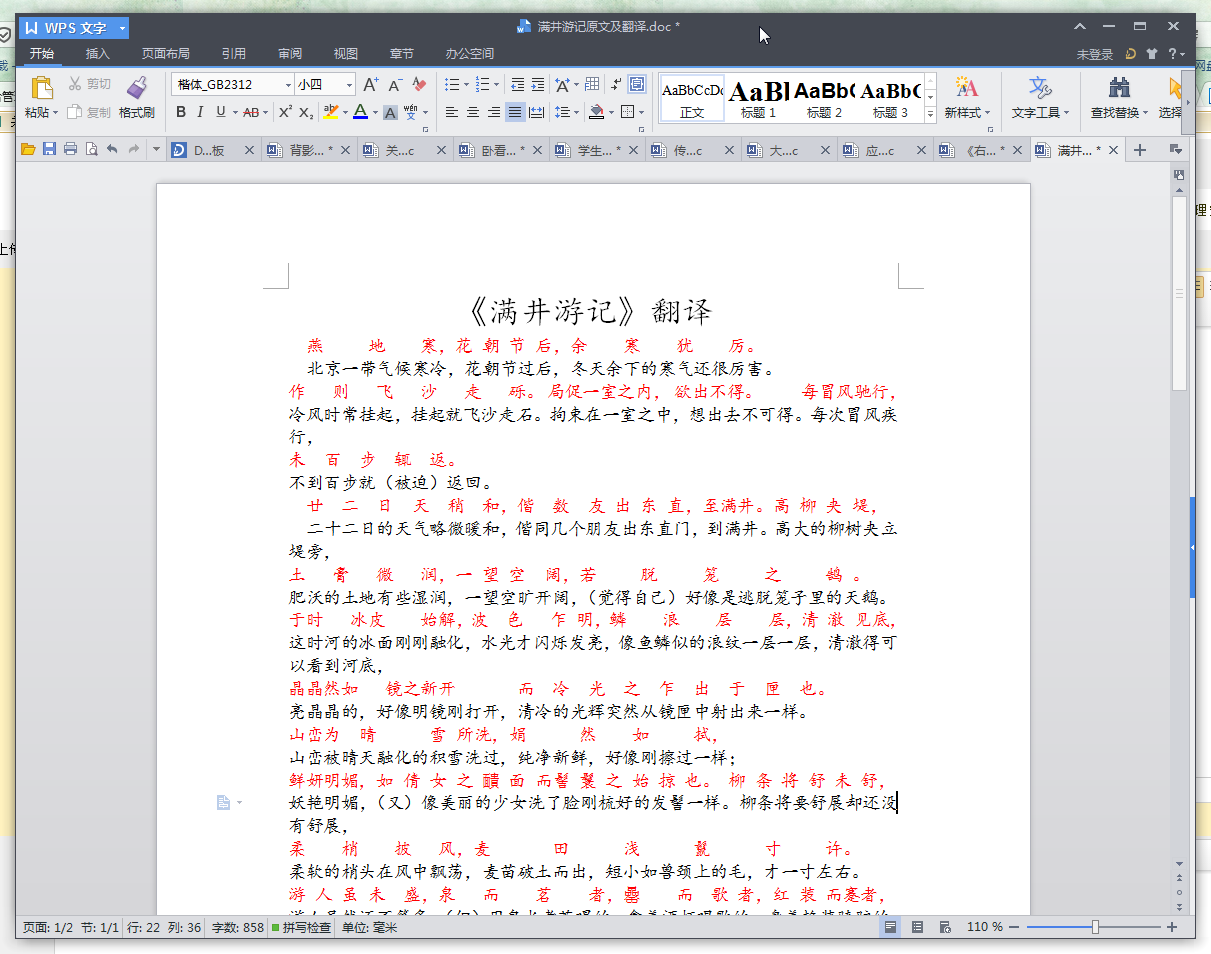Click the Copy button

tap(89, 112)
